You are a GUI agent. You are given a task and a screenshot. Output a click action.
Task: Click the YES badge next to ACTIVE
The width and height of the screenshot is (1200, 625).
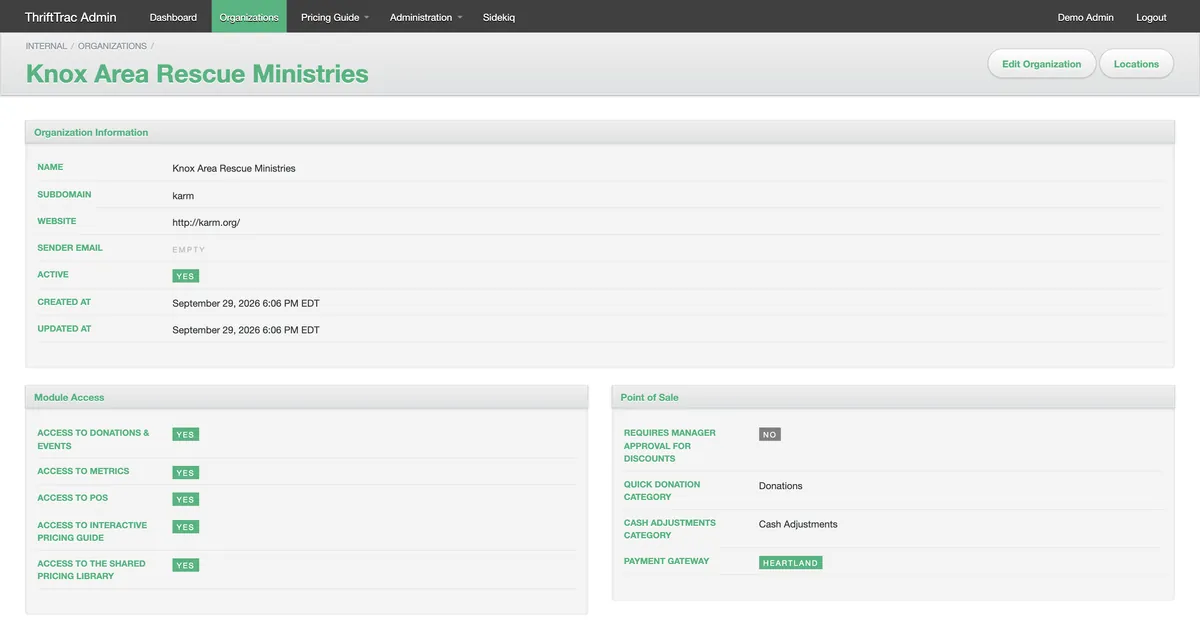pos(185,276)
